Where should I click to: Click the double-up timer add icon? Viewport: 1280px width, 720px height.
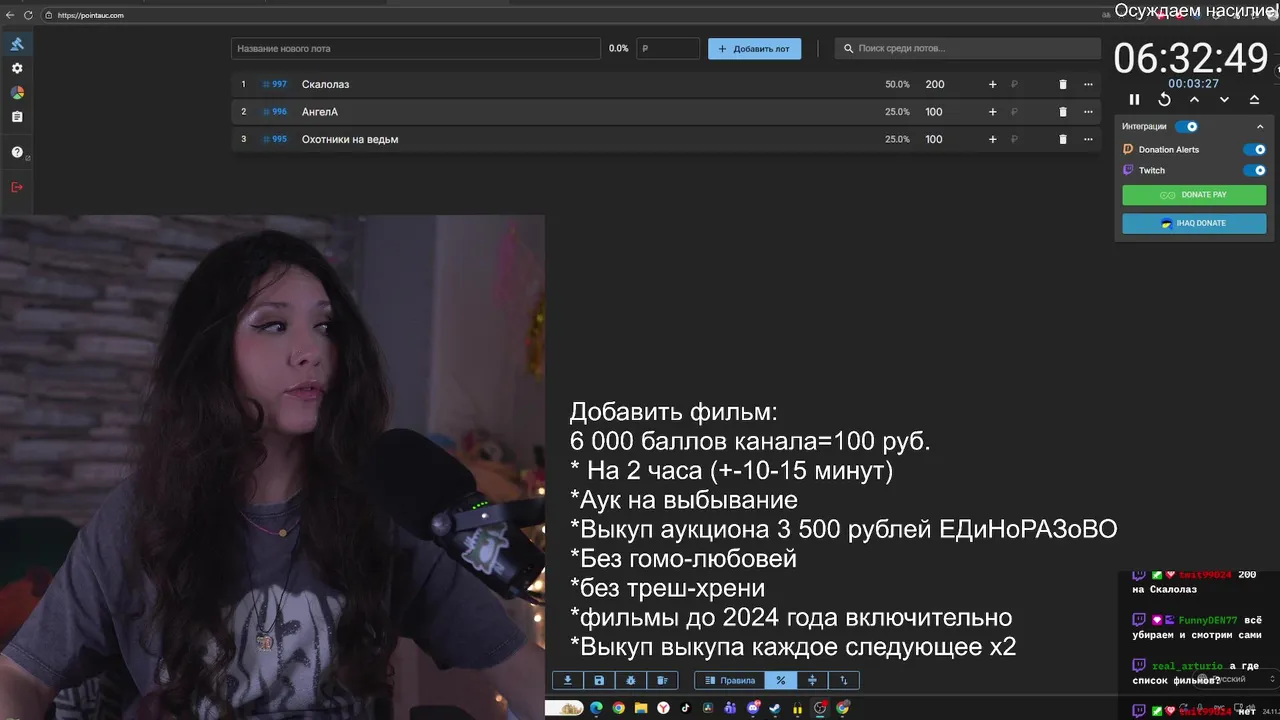(x=1254, y=99)
